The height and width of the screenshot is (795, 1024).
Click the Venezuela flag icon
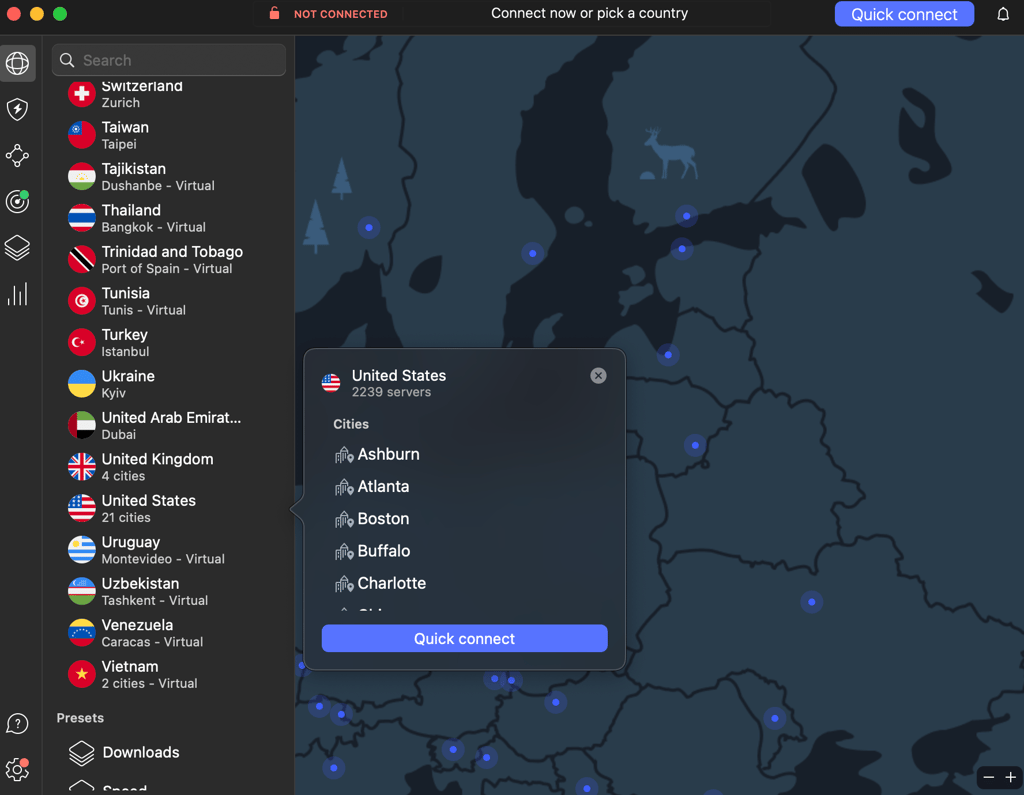tap(82, 632)
